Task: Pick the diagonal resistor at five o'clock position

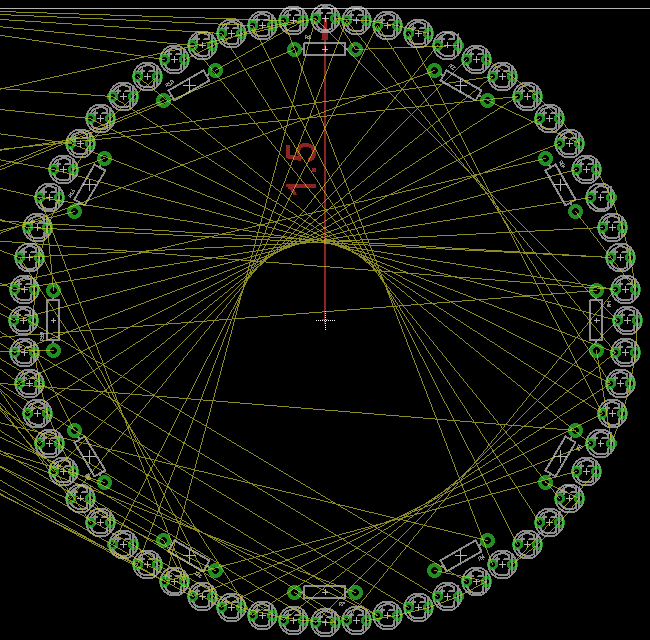Action: click(461, 555)
